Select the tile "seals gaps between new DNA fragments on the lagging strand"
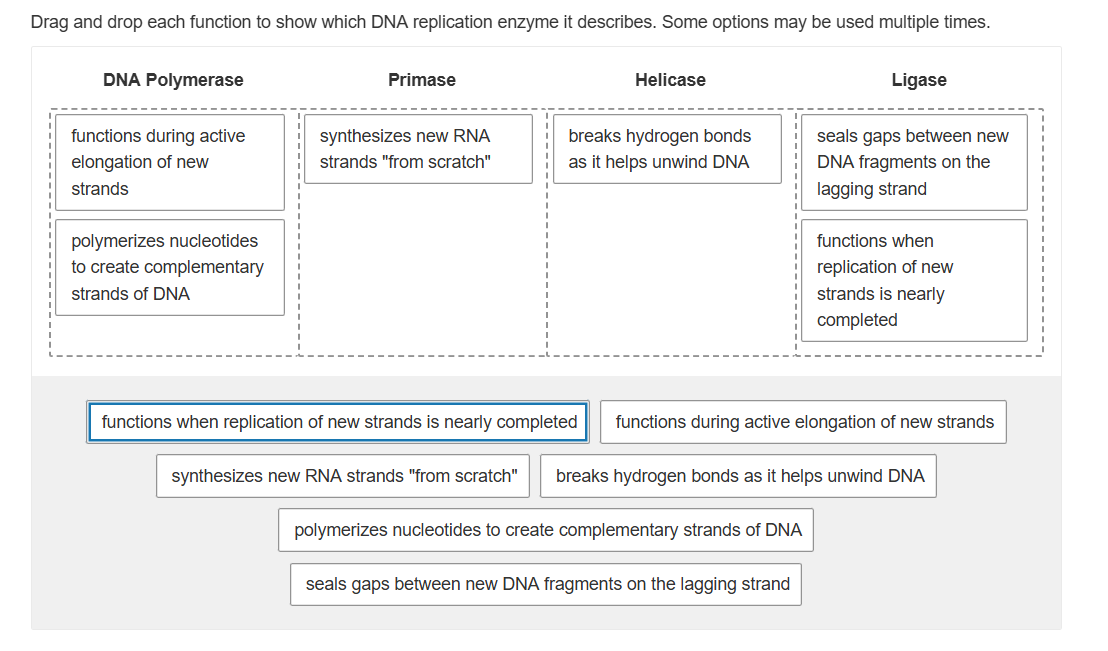This screenshot has width=1108, height=651. [545, 583]
